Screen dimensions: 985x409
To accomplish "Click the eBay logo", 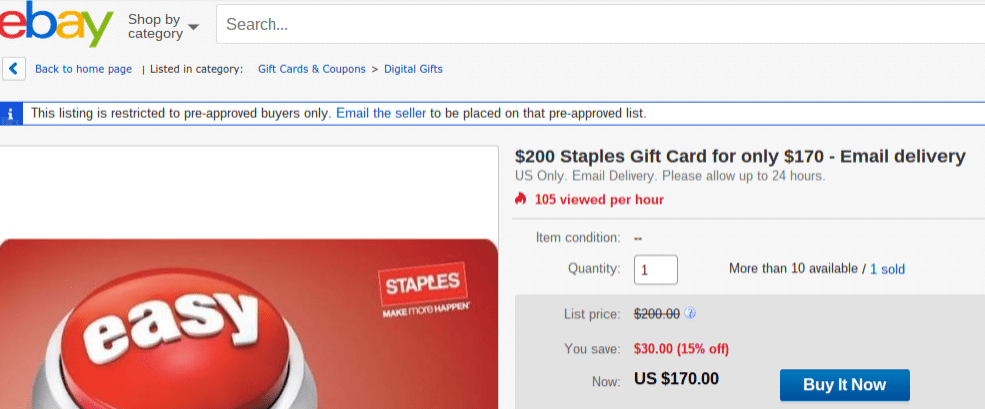I will (57, 25).
